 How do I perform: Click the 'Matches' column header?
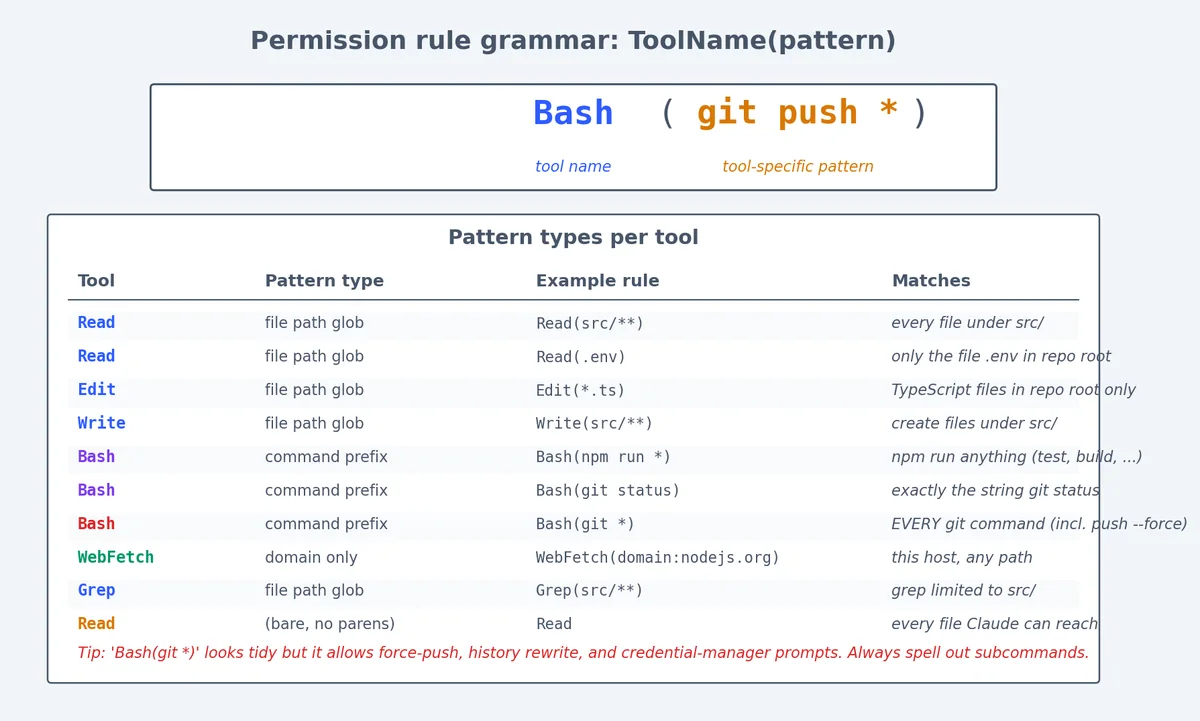pyautogui.click(x=931, y=281)
